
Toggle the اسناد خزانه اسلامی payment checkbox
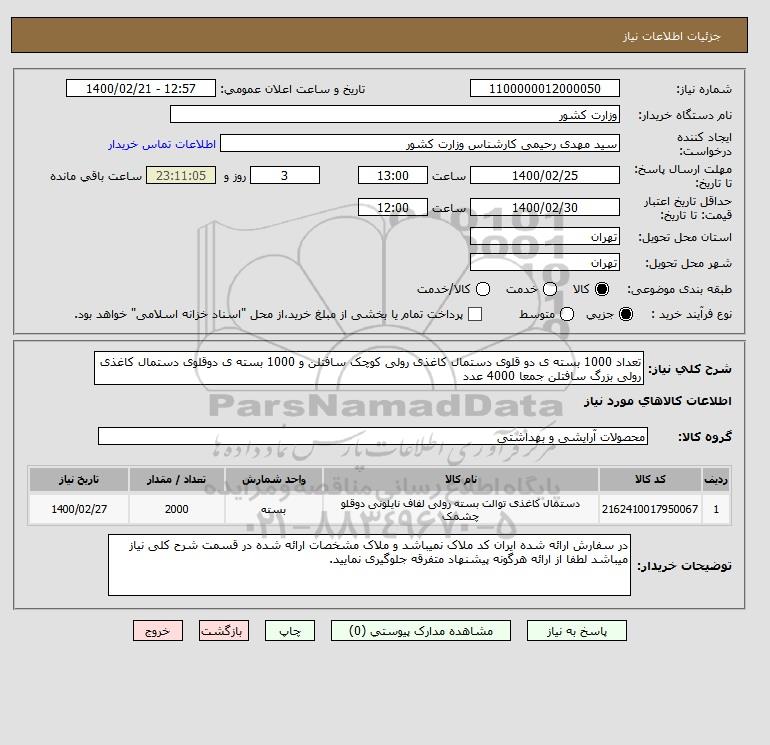[x=475, y=314]
